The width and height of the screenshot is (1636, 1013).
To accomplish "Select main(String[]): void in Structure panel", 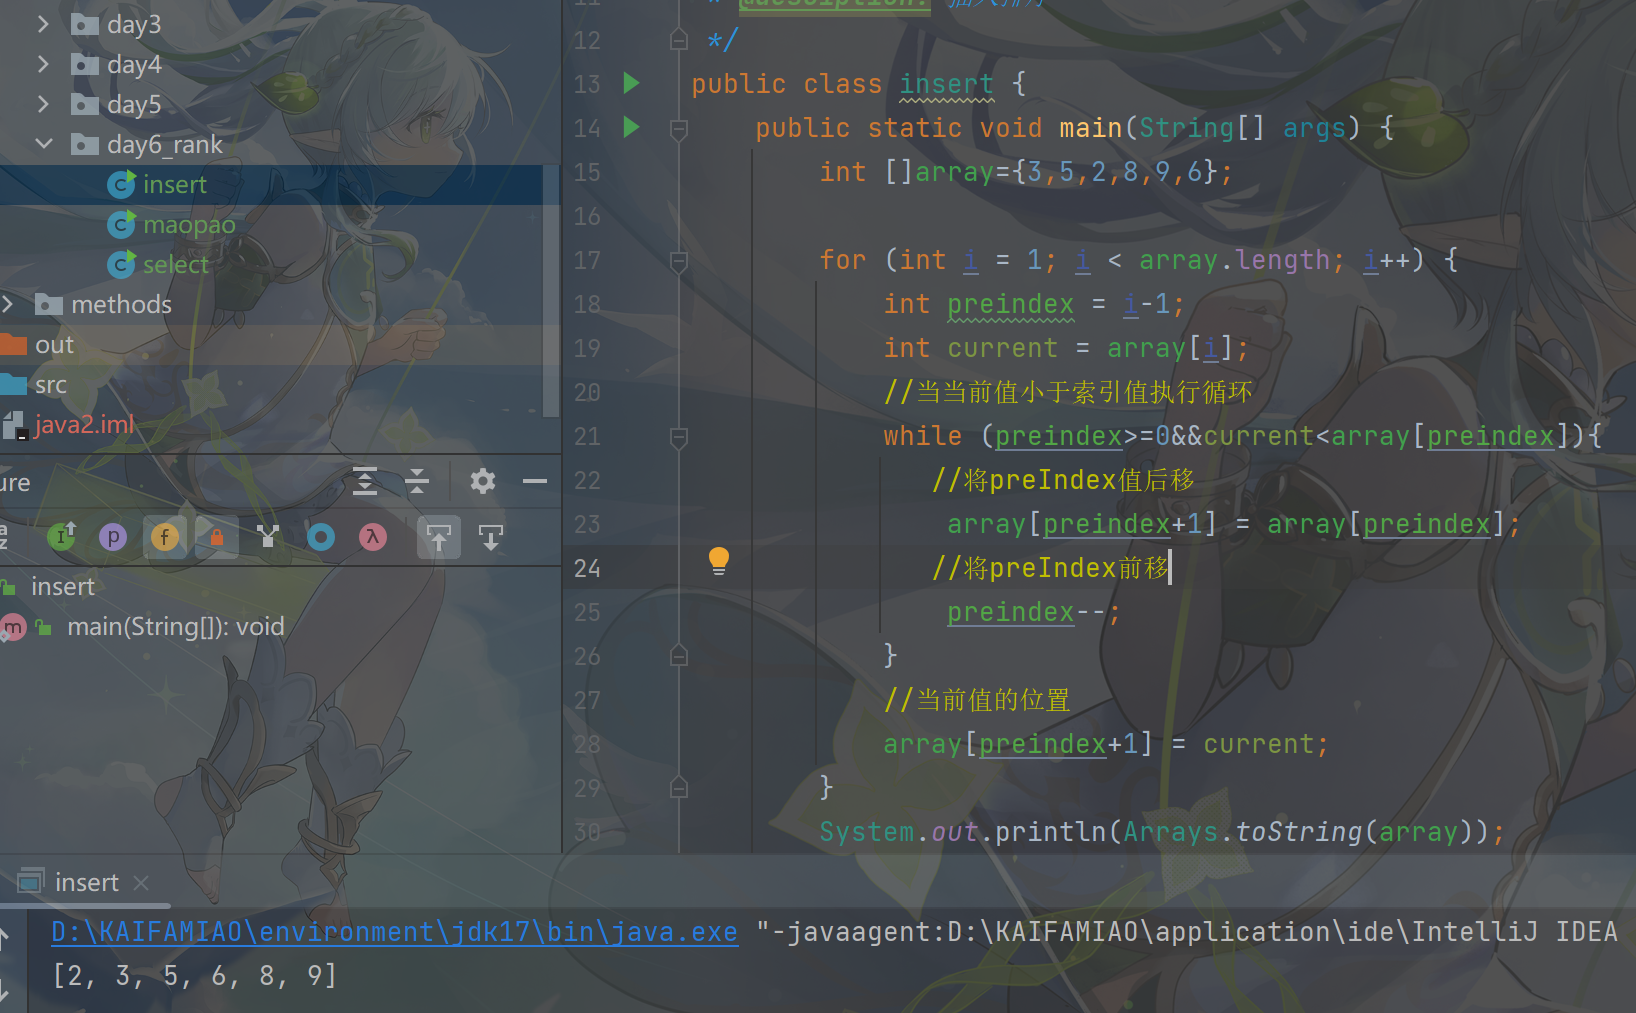I will [176, 626].
